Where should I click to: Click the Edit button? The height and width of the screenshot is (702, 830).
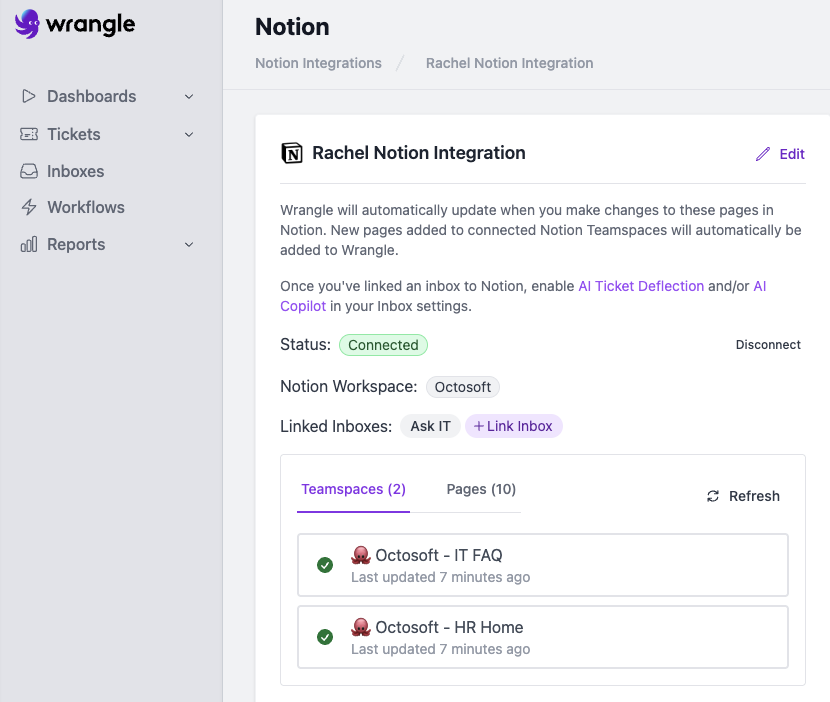(780, 154)
